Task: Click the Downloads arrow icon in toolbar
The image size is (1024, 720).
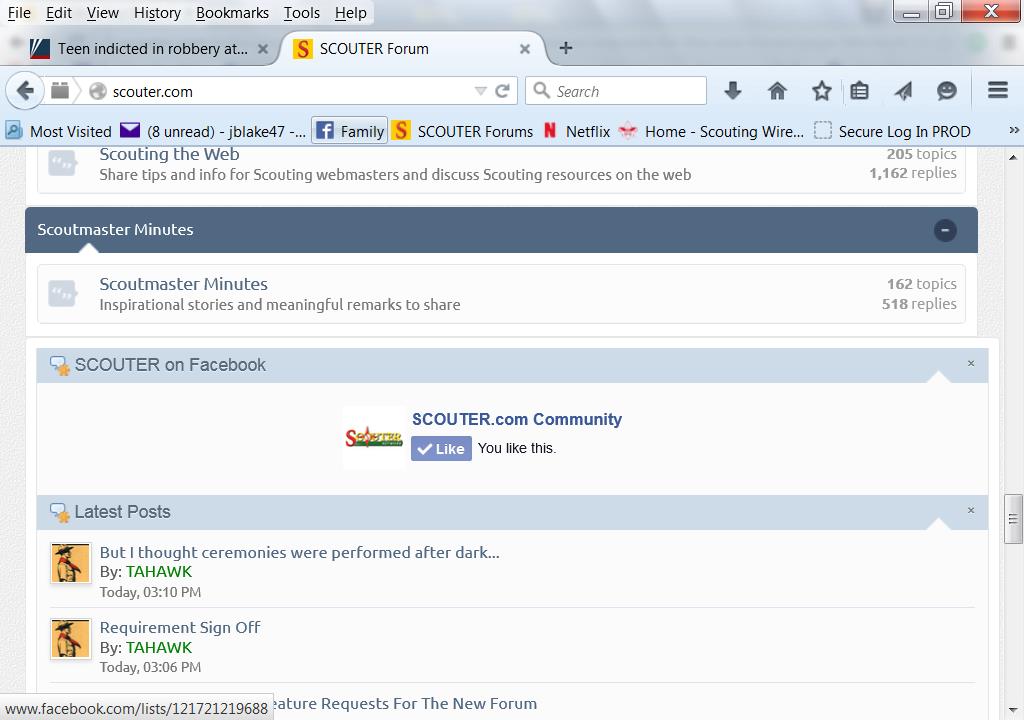Action: pyautogui.click(x=733, y=91)
